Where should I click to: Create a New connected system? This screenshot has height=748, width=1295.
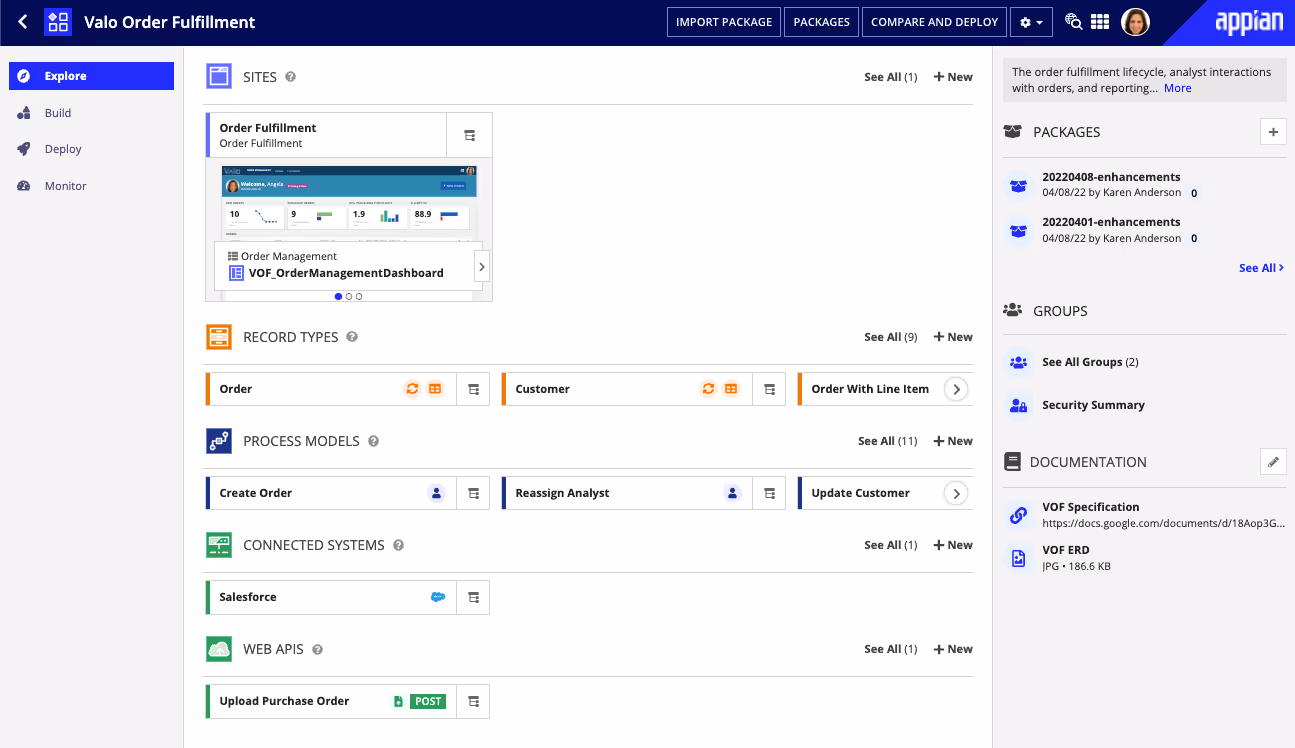click(x=953, y=545)
